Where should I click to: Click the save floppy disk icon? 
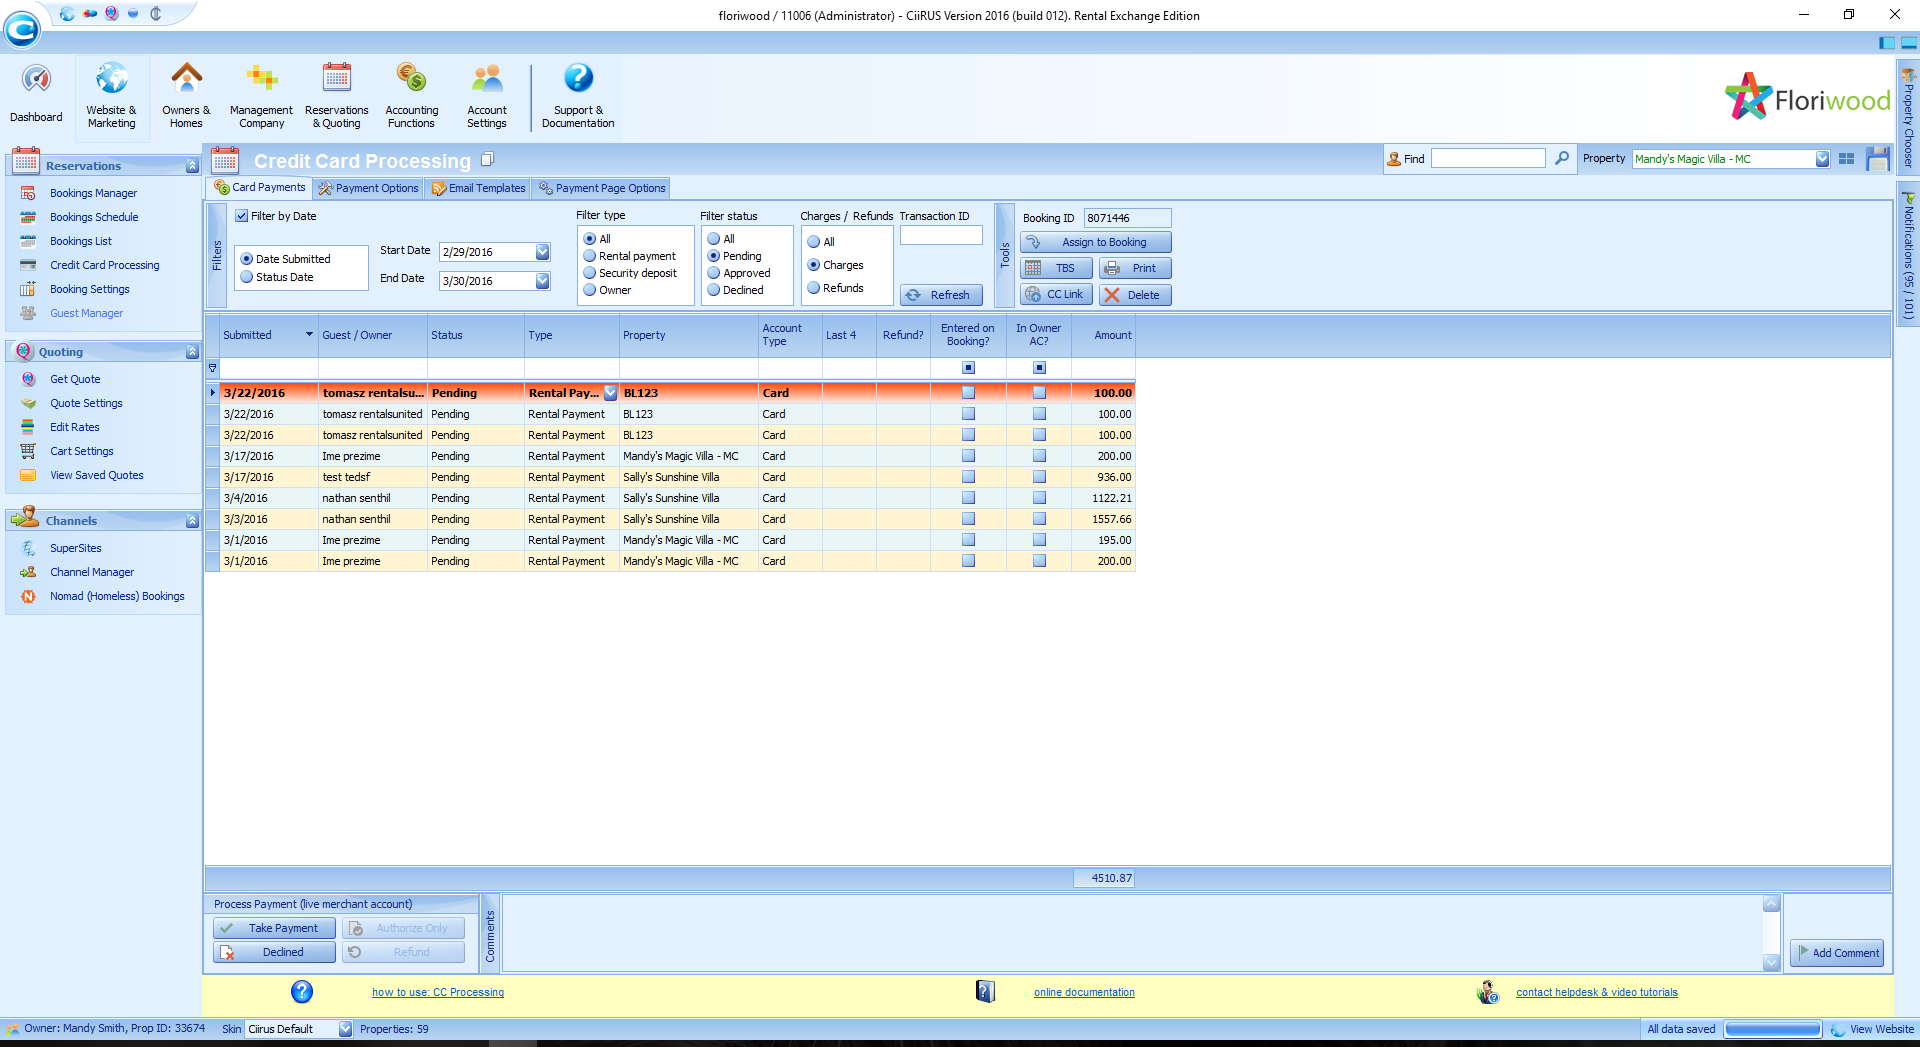1878,159
